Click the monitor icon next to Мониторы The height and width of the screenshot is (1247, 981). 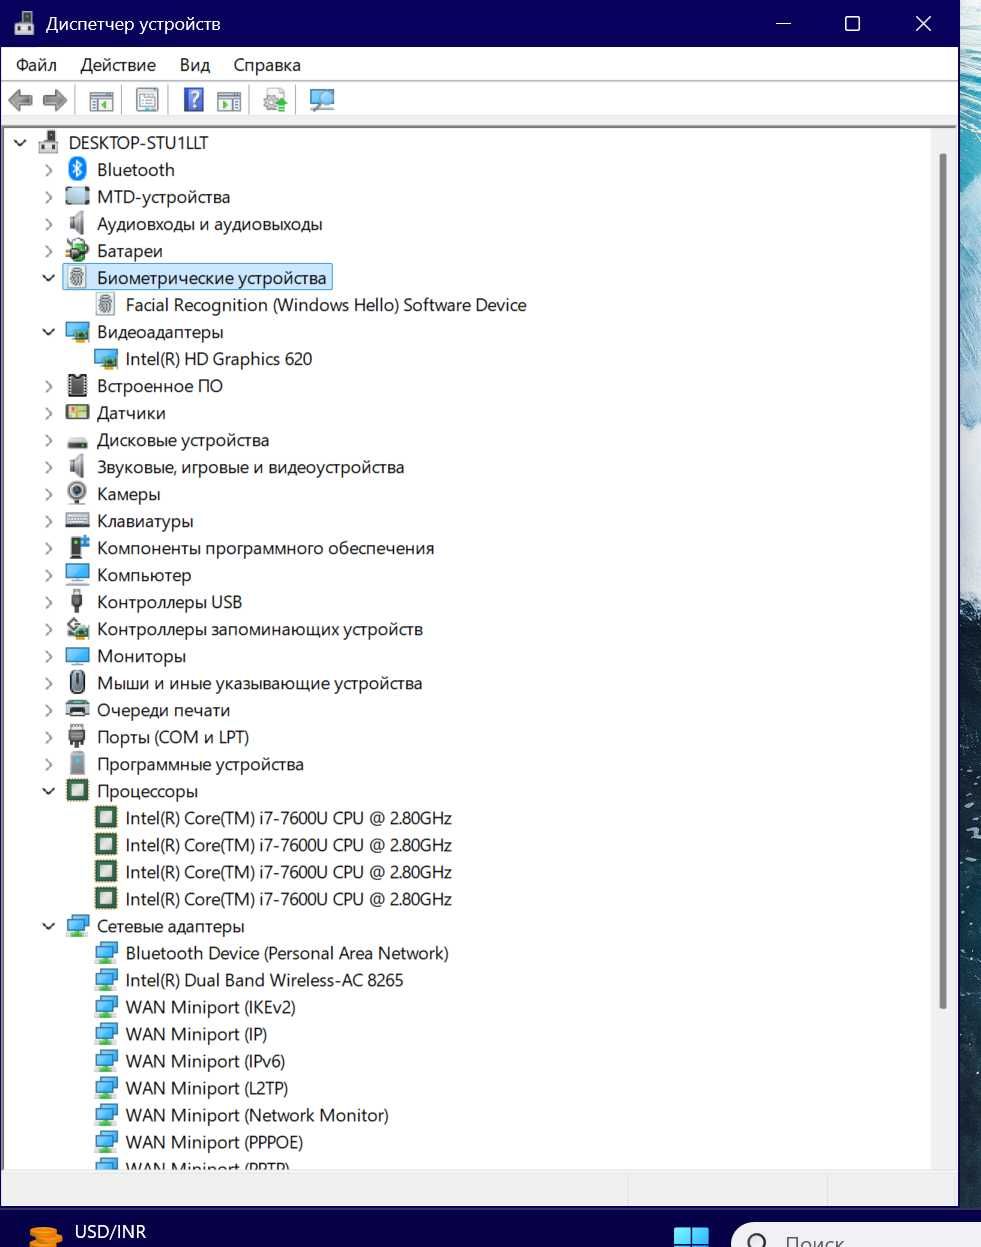point(77,656)
